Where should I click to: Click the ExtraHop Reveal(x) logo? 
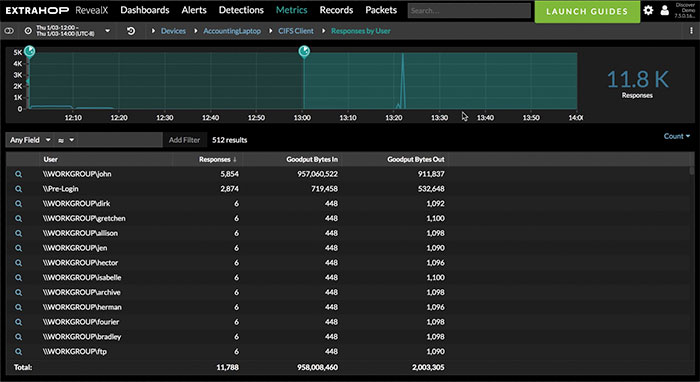pyautogui.click(x=57, y=10)
